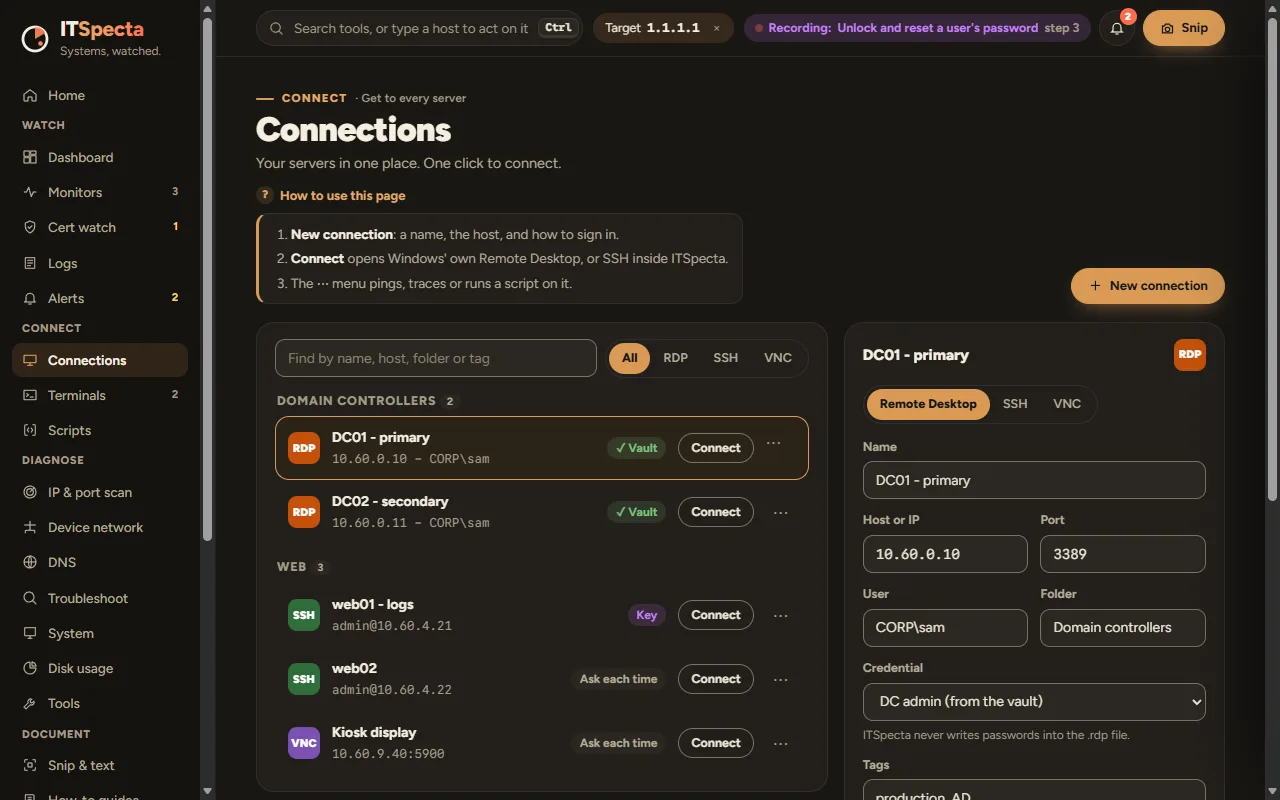
Task: Collapse the How to use this page help
Action: (x=331, y=196)
